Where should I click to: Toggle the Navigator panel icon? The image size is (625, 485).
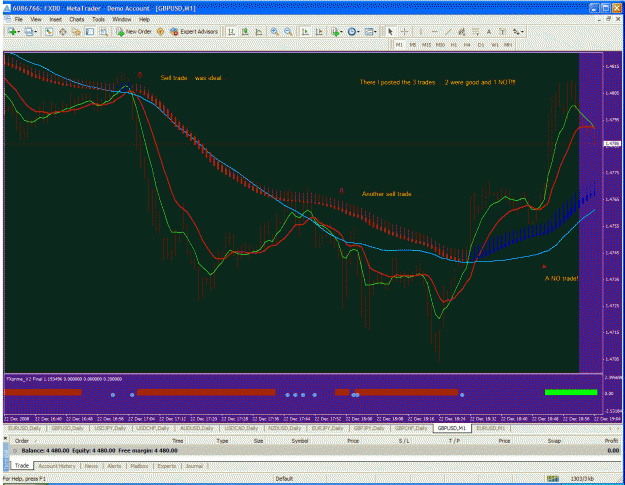tap(76, 32)
